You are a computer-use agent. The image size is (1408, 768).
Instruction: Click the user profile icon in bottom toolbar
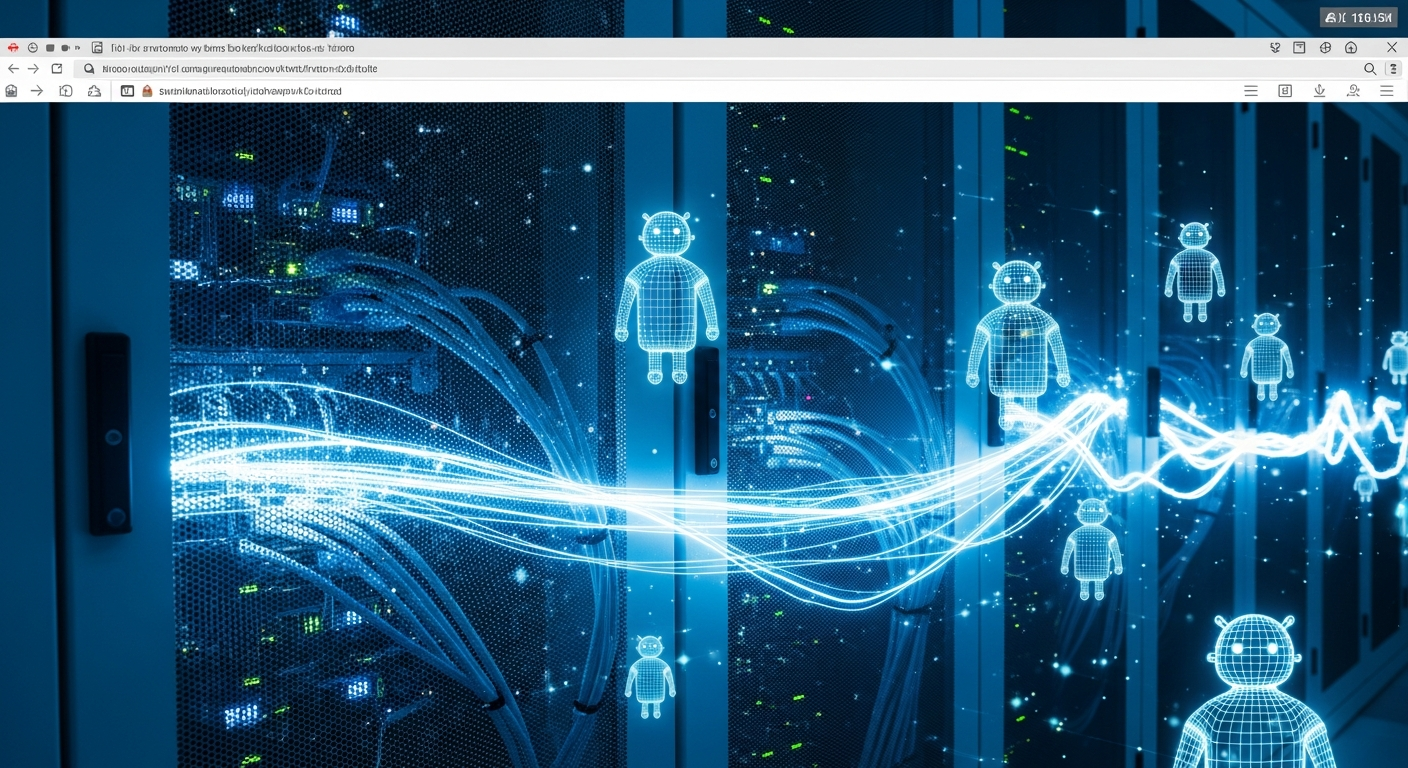1353,91
